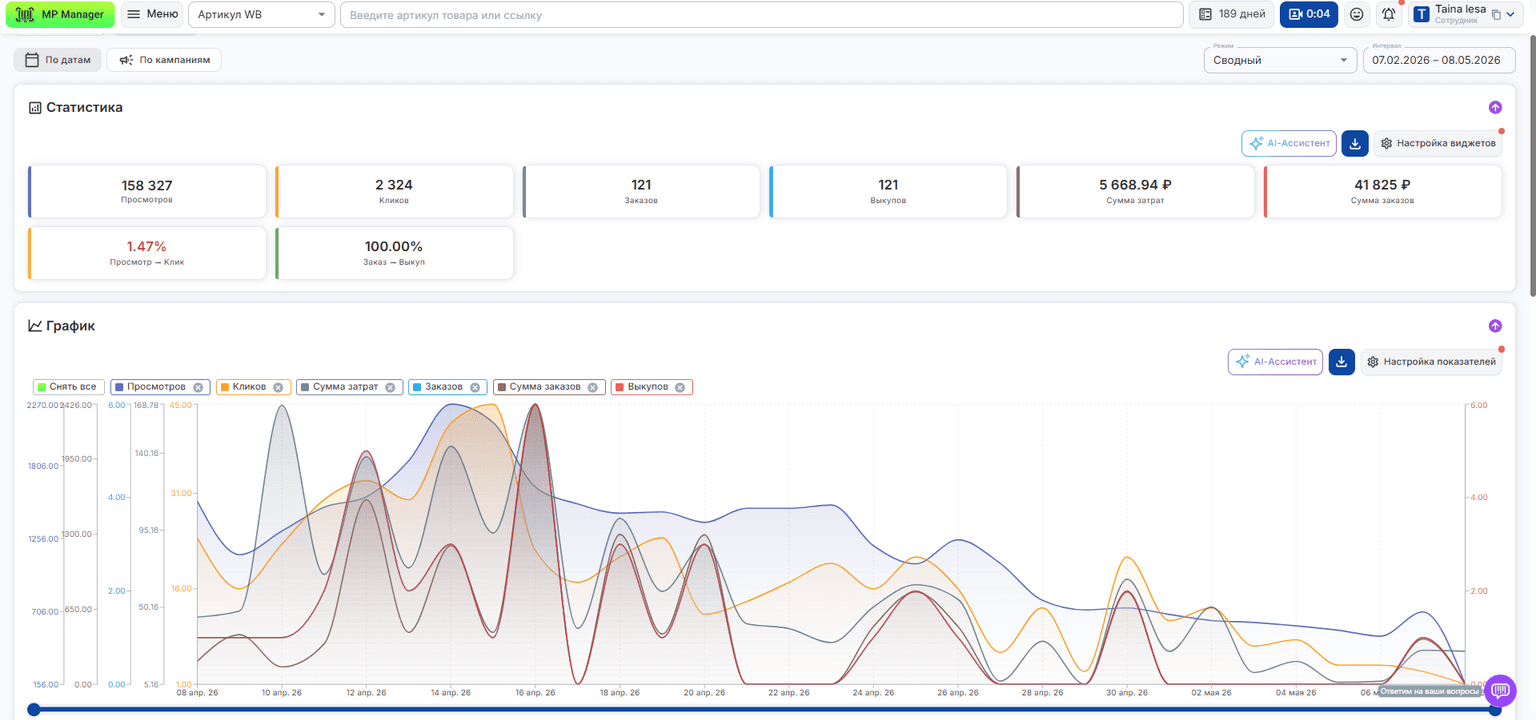
Task: Click the left handle of chart range slider
Action: pyautogui.click(x=33, y=709)
